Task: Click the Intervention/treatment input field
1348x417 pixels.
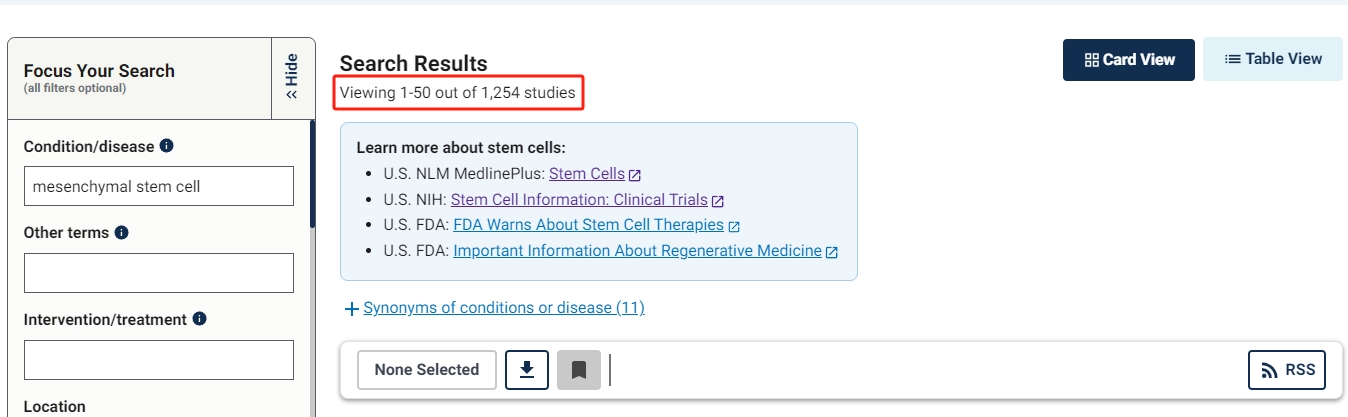Action: 159,360
